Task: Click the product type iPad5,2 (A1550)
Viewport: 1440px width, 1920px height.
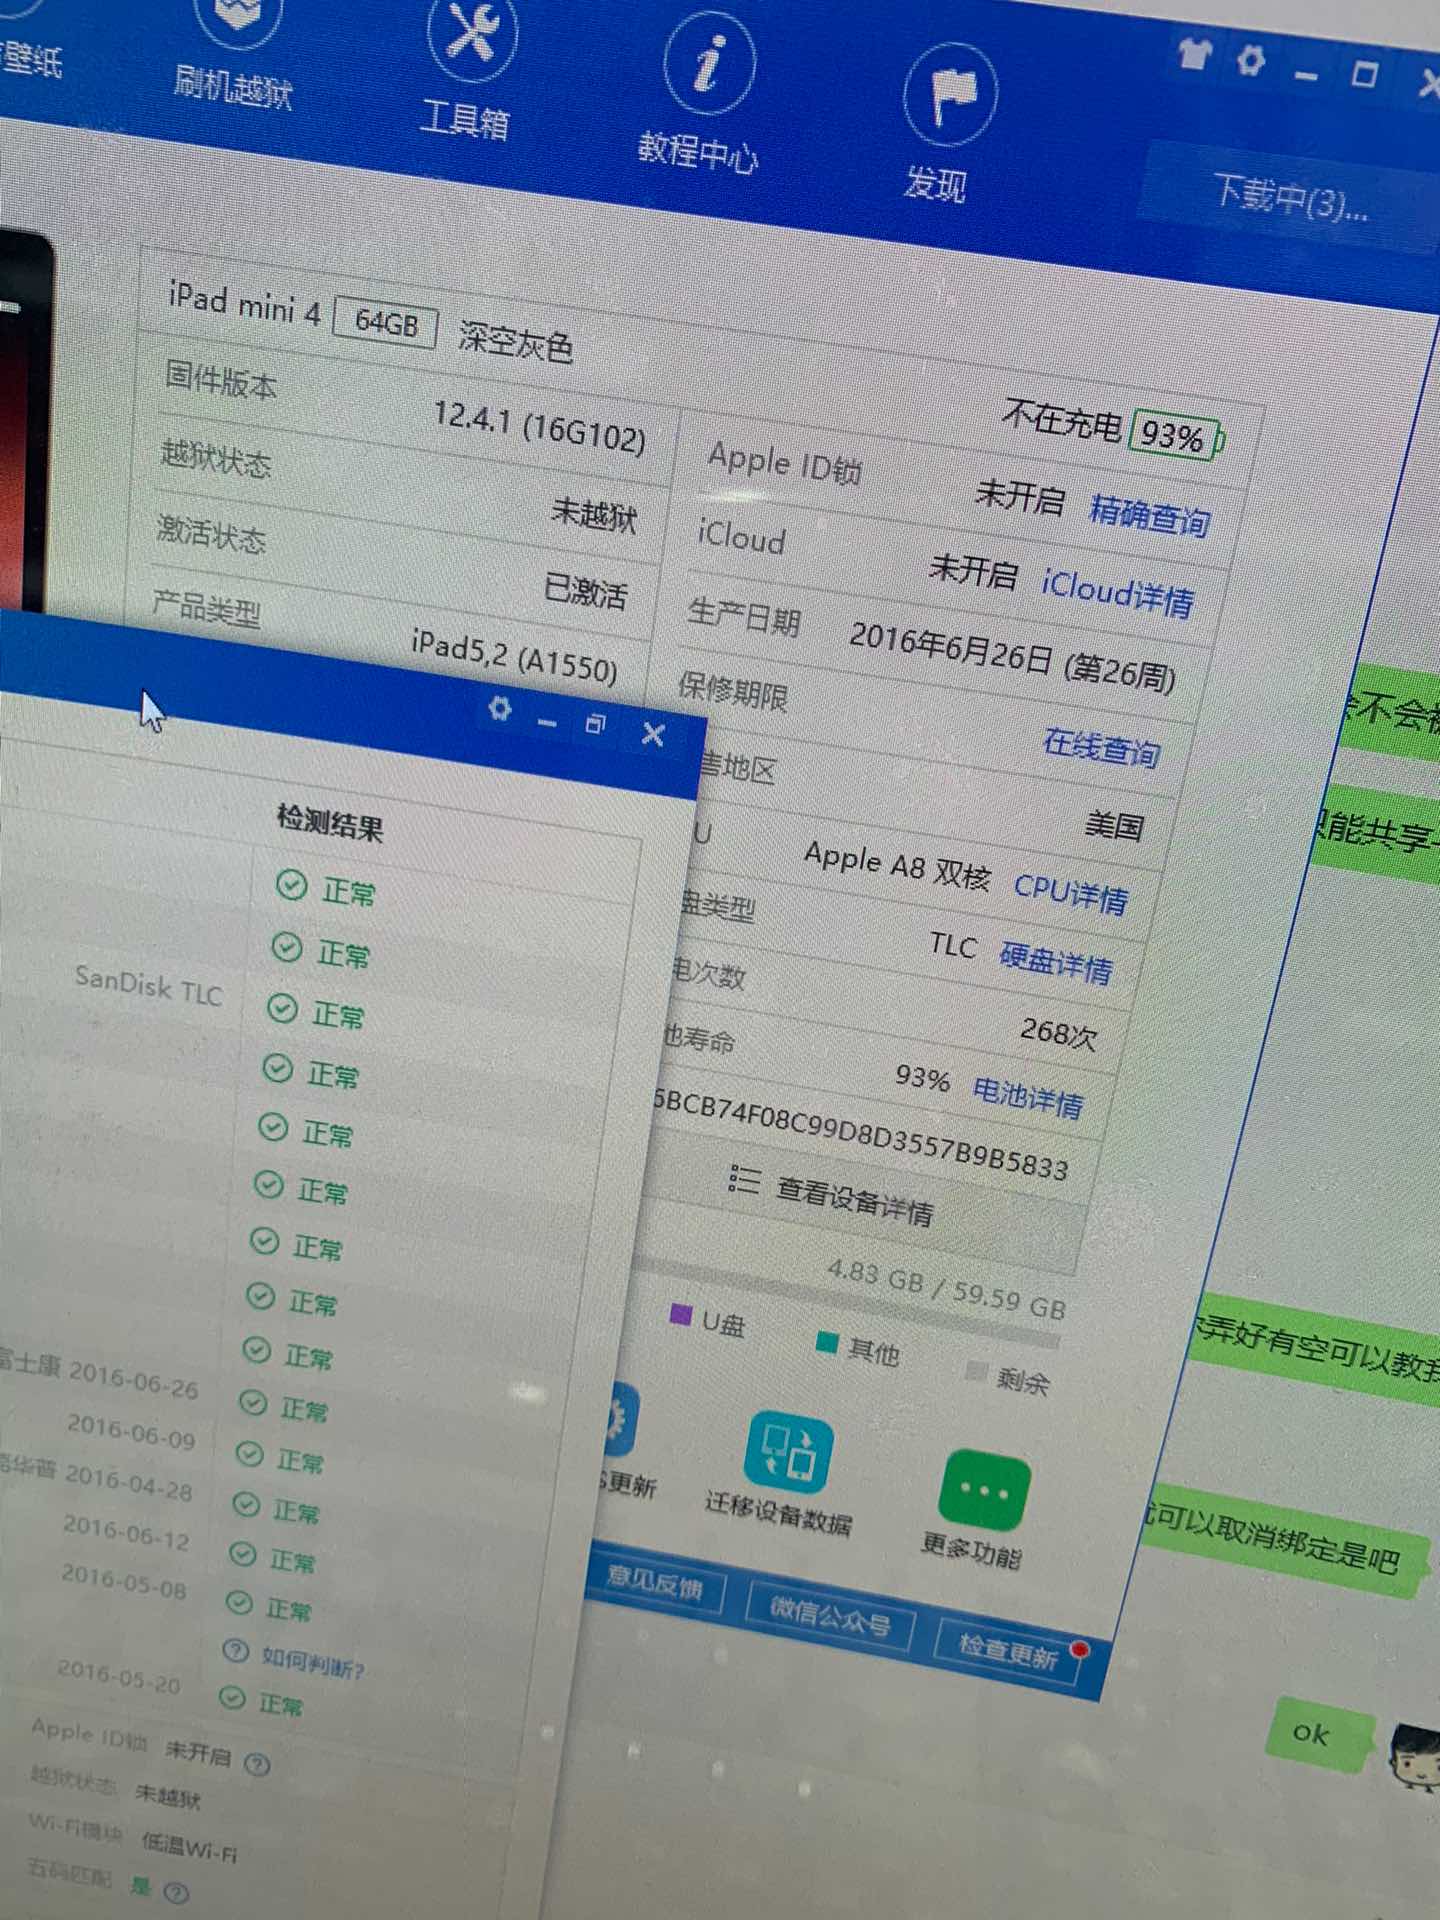Action: pos(514,655)
